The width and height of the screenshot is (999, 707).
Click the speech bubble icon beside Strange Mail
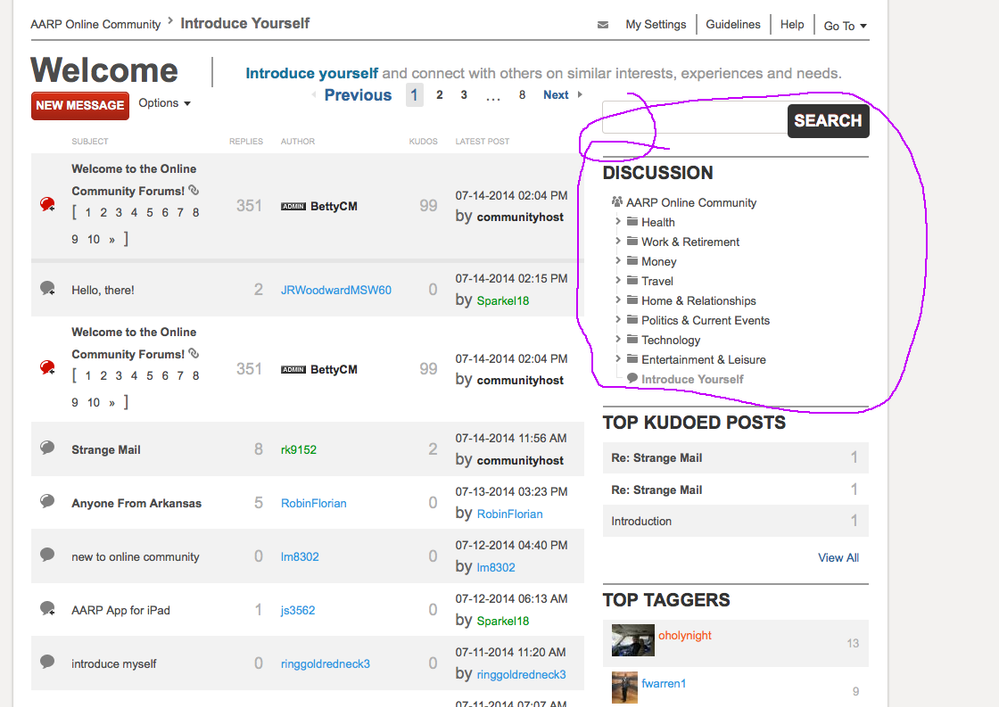(x=46, y=449)
